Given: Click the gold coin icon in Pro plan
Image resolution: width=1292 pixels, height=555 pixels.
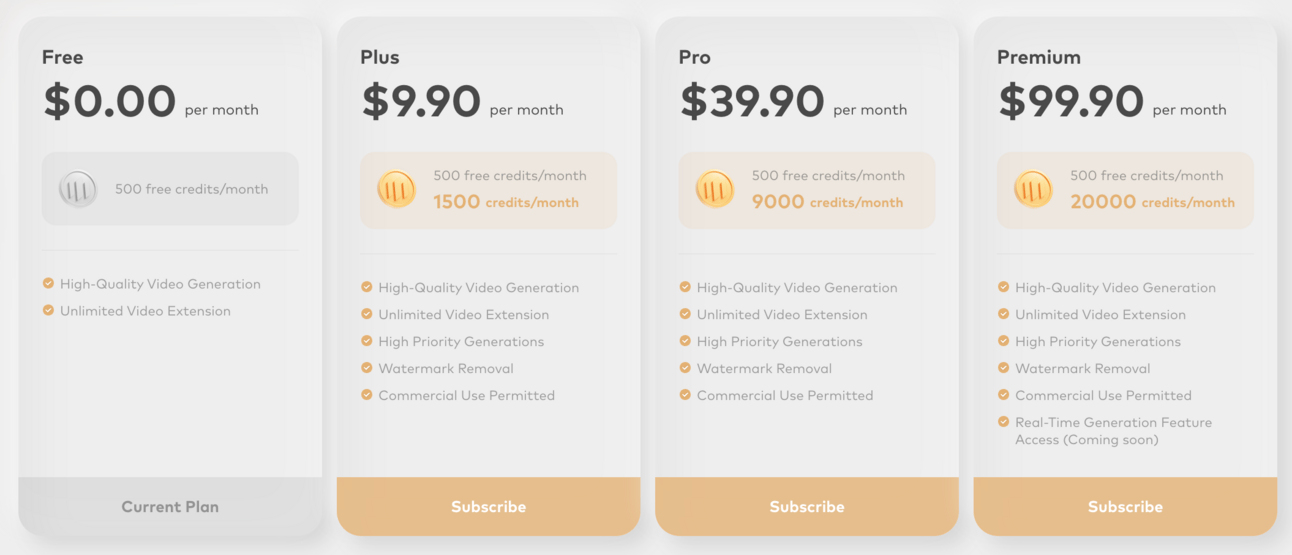Looking at the screenshot, I should pyautogui.click(x=714, y=189).
